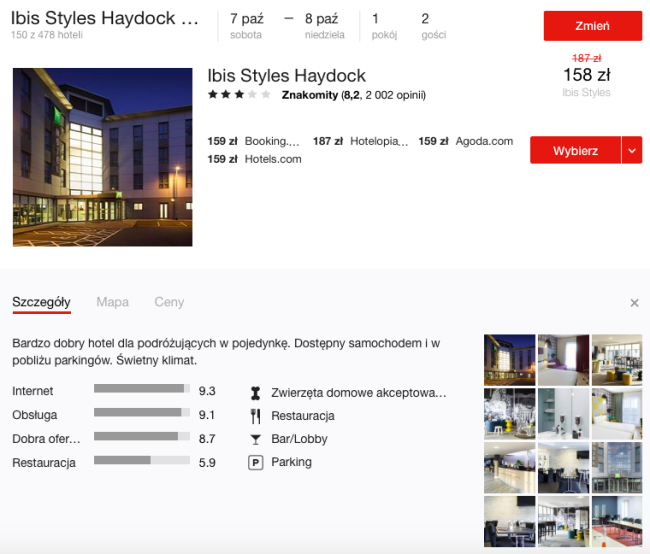Click the 158 zł best price

[x=587, y=75]
